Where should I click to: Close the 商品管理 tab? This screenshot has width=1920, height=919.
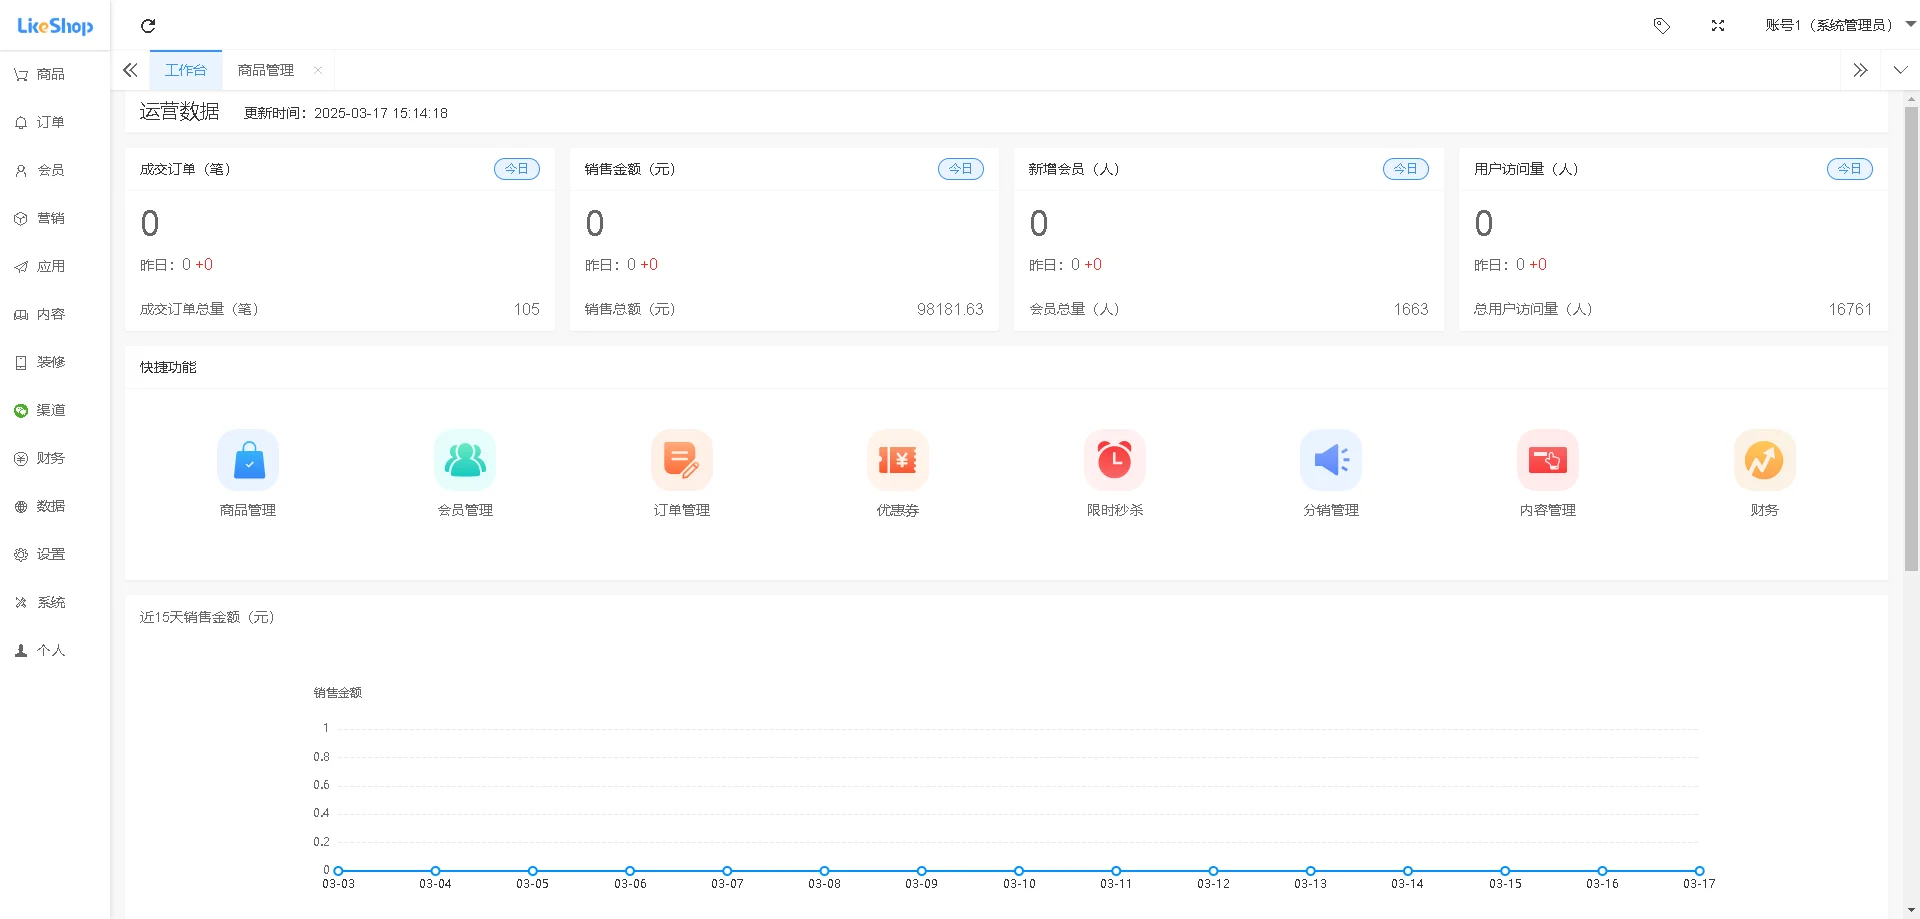tap(318, 70)
